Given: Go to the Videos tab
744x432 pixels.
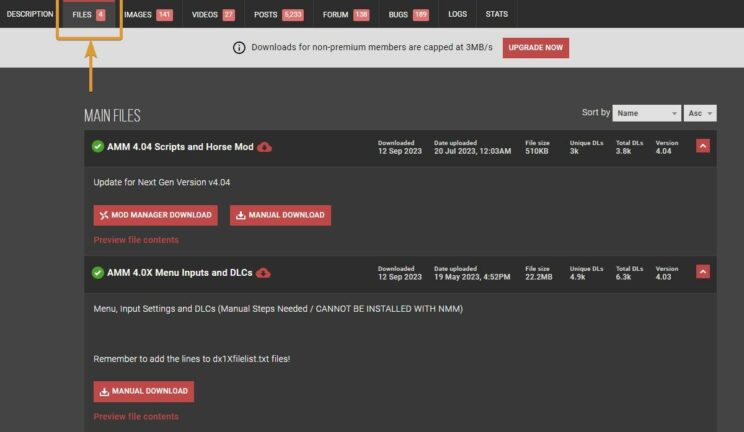Looking at the screenshot, I should 213,14.
